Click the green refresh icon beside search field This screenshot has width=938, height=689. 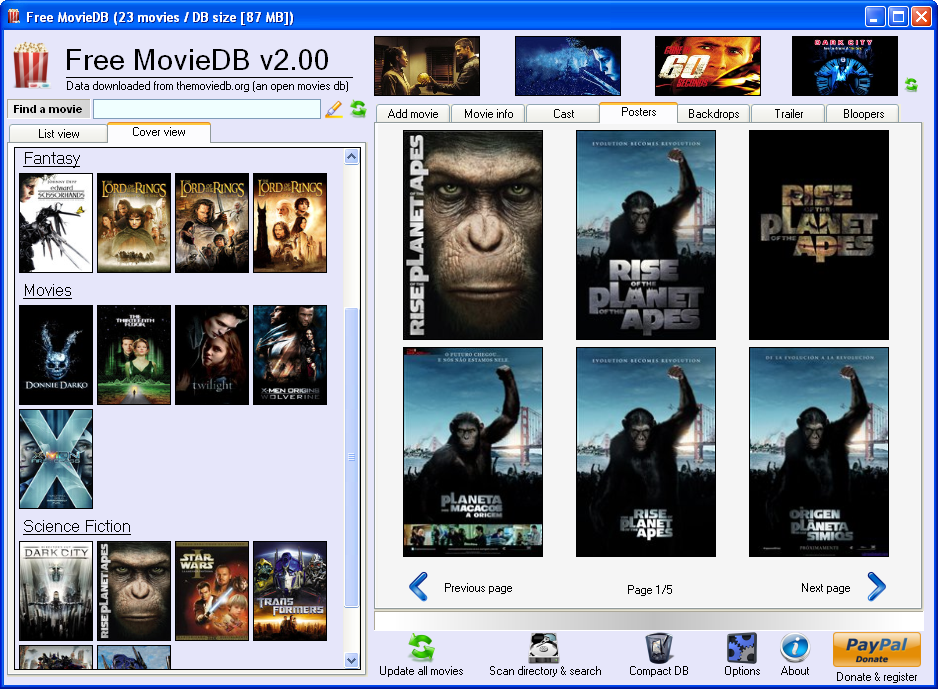(x=358, y=109)
